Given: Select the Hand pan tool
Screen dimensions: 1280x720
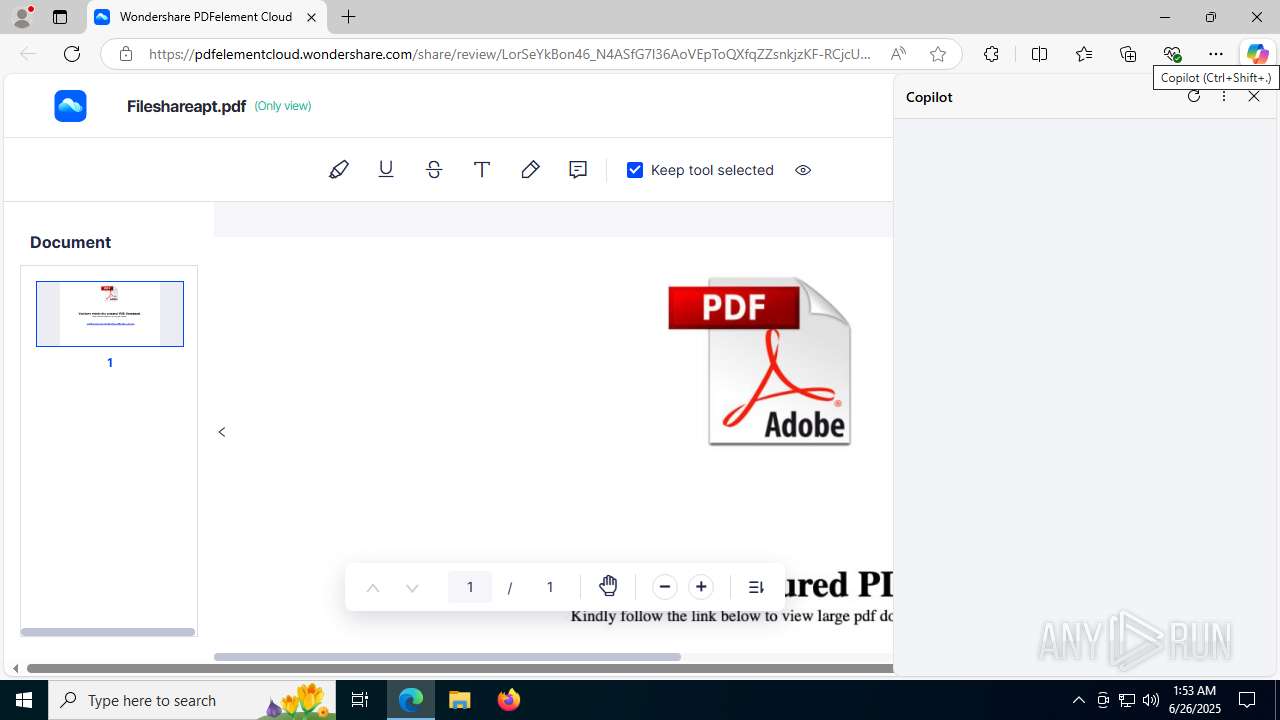Looking at the screenshot, I should [608, 587].
